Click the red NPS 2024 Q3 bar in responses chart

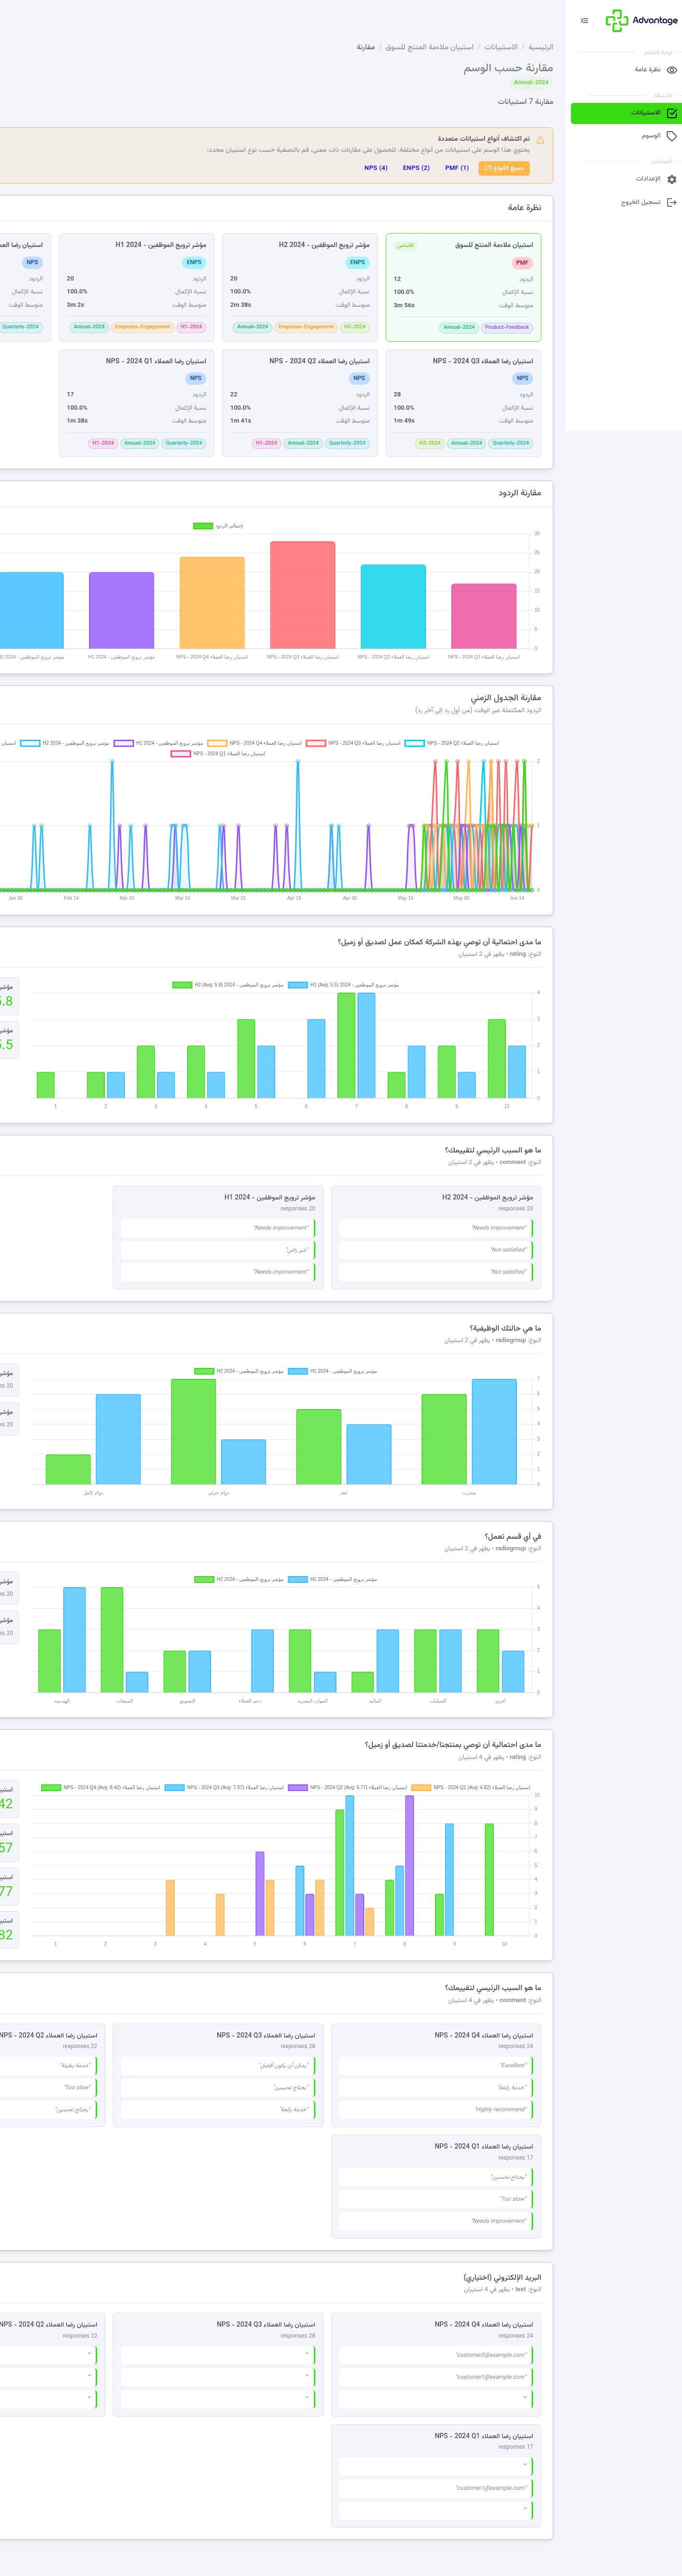[303, 595]
